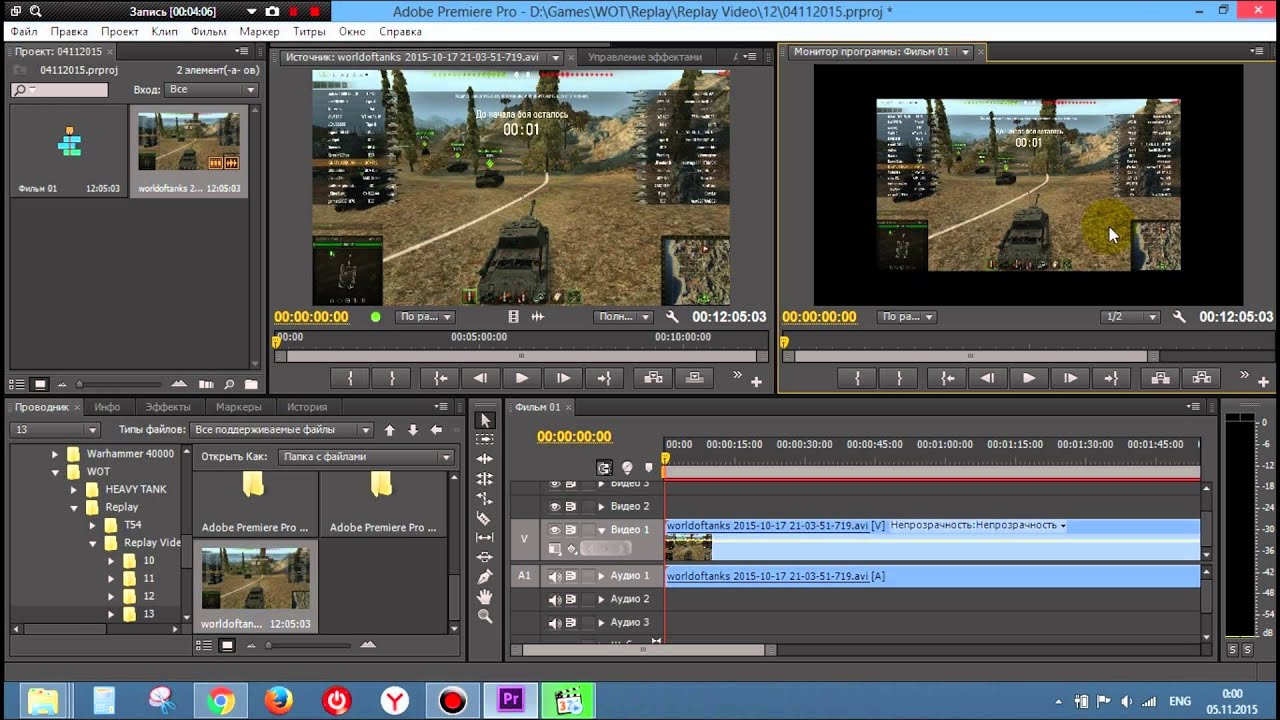
Task: Switch Project panel to list view
Action: coord(17,384)
